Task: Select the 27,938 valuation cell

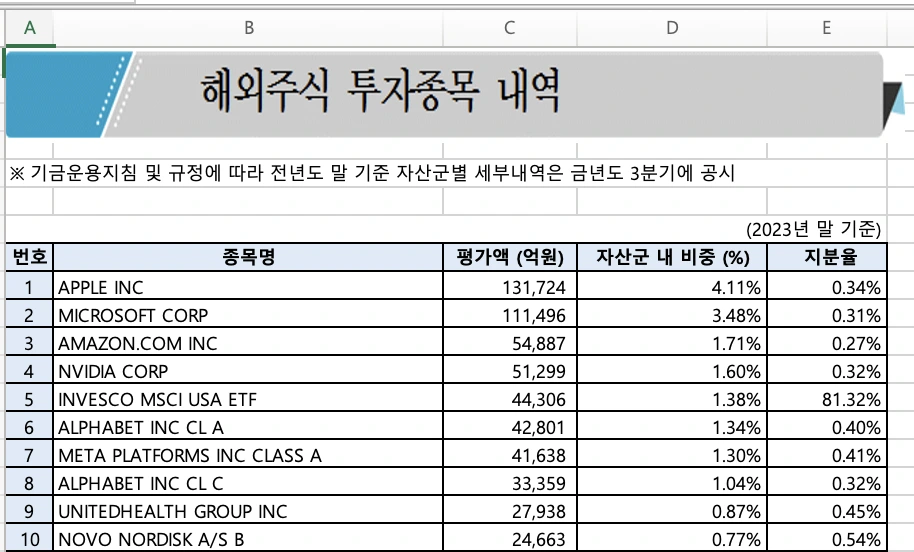Action: pyautogui.click(x=509, y=509)
